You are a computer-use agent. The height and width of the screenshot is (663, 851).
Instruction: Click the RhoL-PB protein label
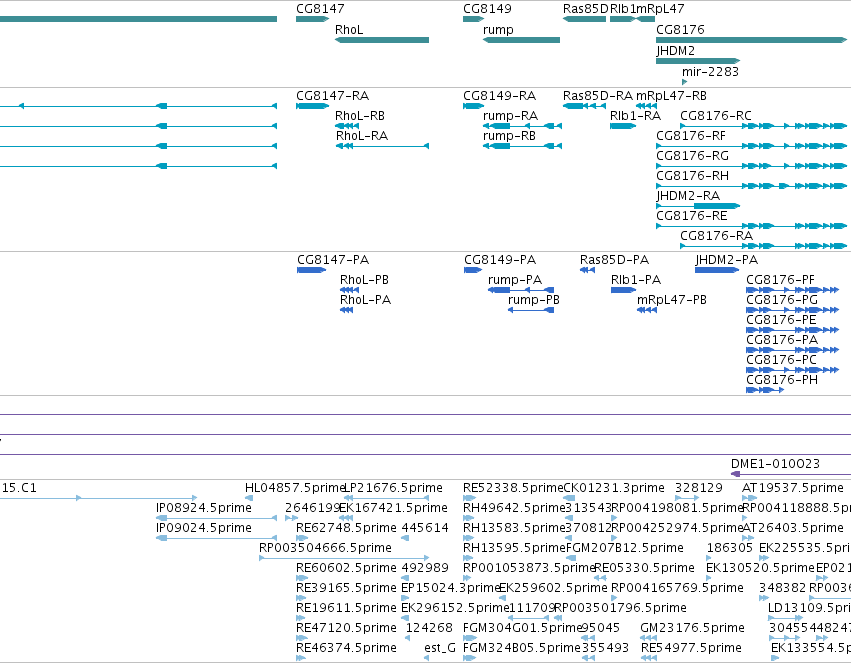point(364,280)
